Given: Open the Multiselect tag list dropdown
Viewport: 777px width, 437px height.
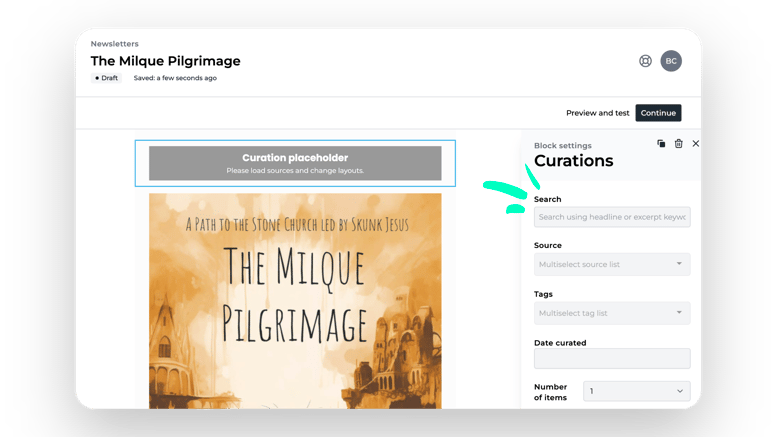Looking at the screenshot, I should pyautogui.click(x=612, y=313).
